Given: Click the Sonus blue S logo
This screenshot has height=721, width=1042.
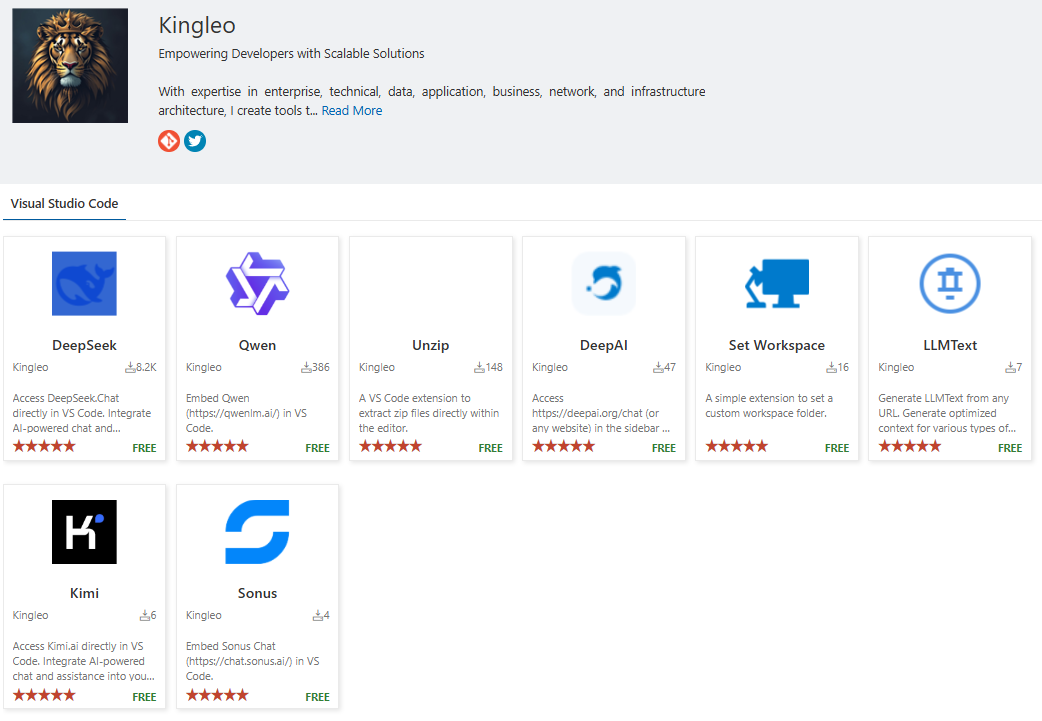Looking at the screenshot, I should tap(257, 532).
